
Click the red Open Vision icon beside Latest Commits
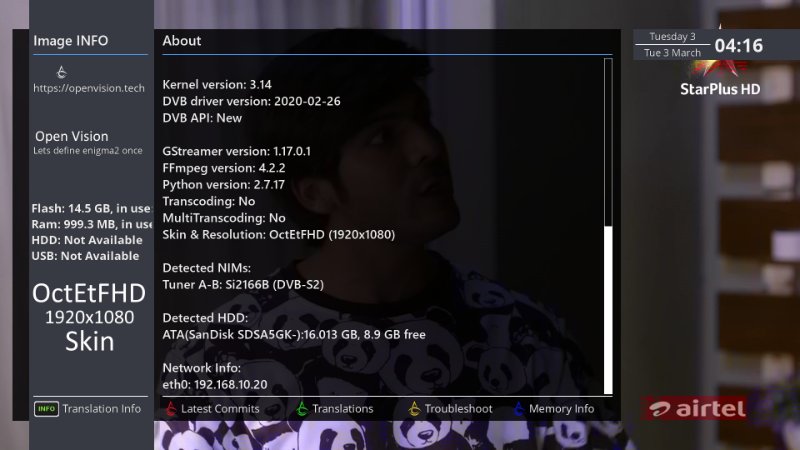[x=171, y=408]
